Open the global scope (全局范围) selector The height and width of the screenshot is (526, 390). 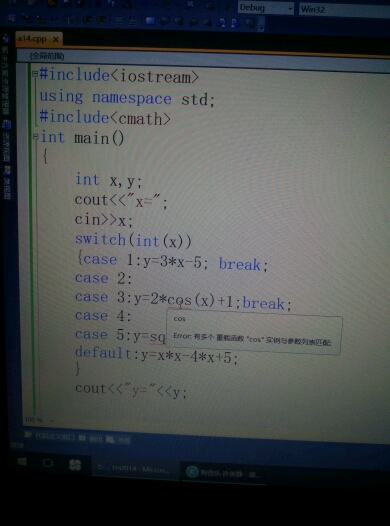tap(47, 56)
